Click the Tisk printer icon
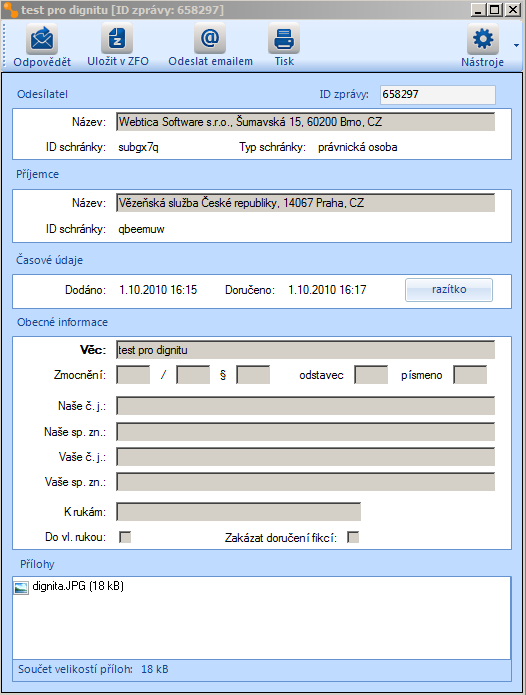Screen dimensions: 526x695 tap(284, 39)
